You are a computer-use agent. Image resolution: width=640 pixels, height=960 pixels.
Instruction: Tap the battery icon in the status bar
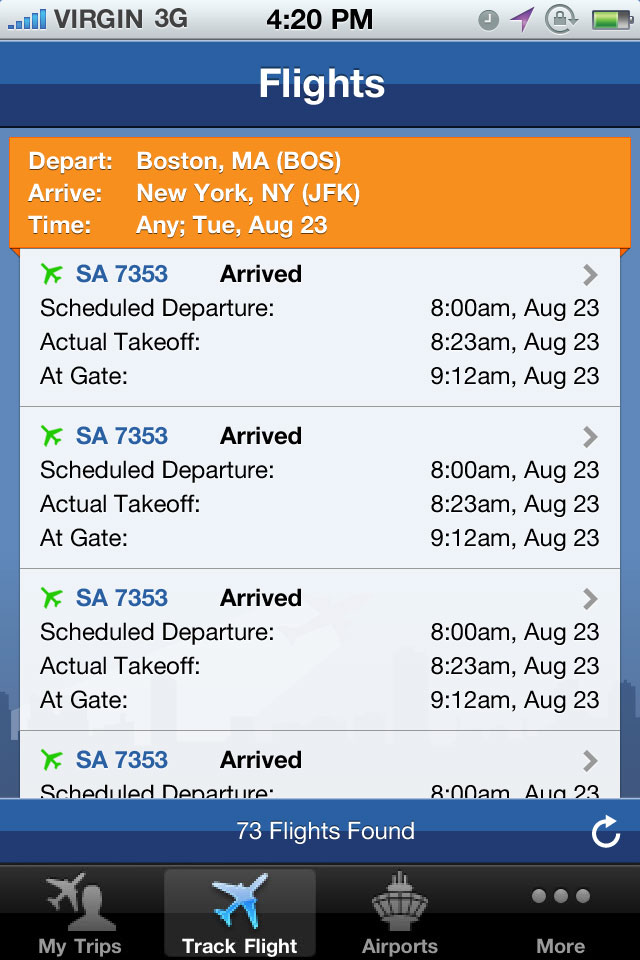[610, 19]
